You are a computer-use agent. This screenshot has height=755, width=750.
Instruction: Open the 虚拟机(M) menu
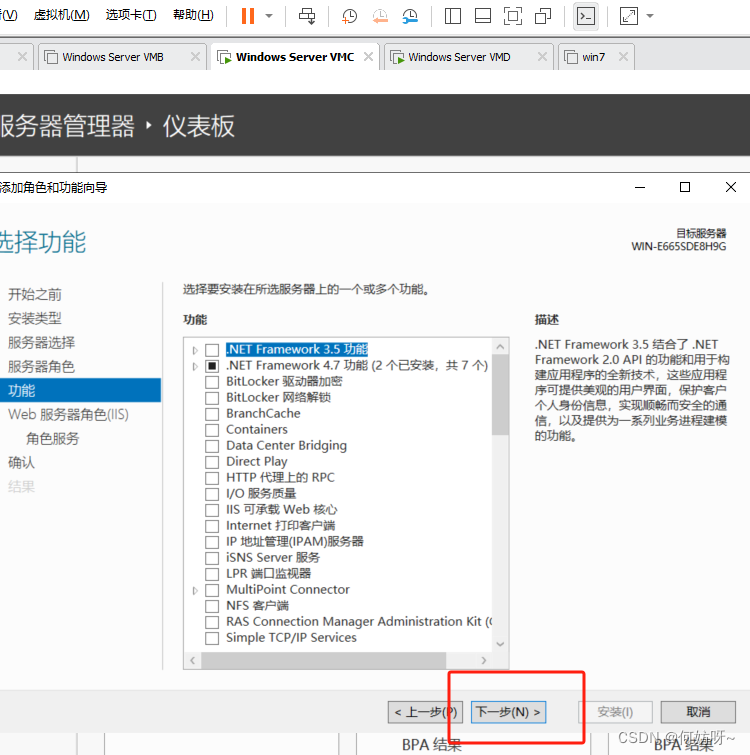(61, 15)
